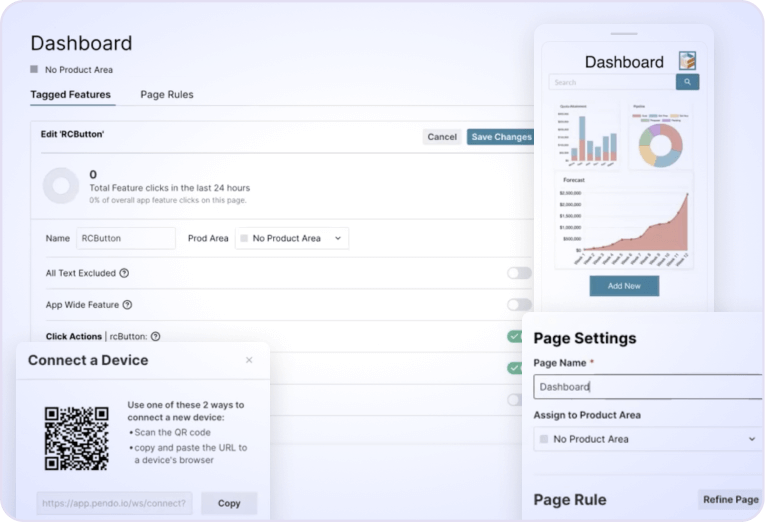Image resolution: width=765 pixels, height=522 pixels.
Task: Click the swatch inside the Prod Area dropdown
Action: (244, 239)
